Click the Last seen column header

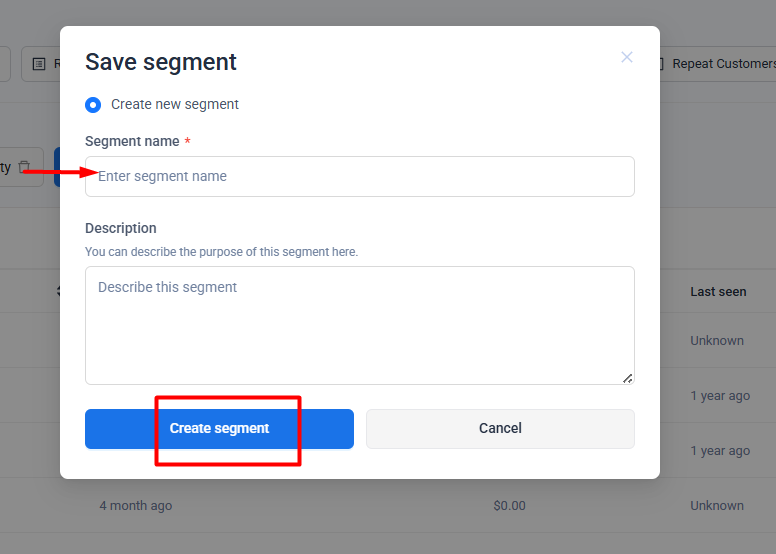tap(718, 292)
